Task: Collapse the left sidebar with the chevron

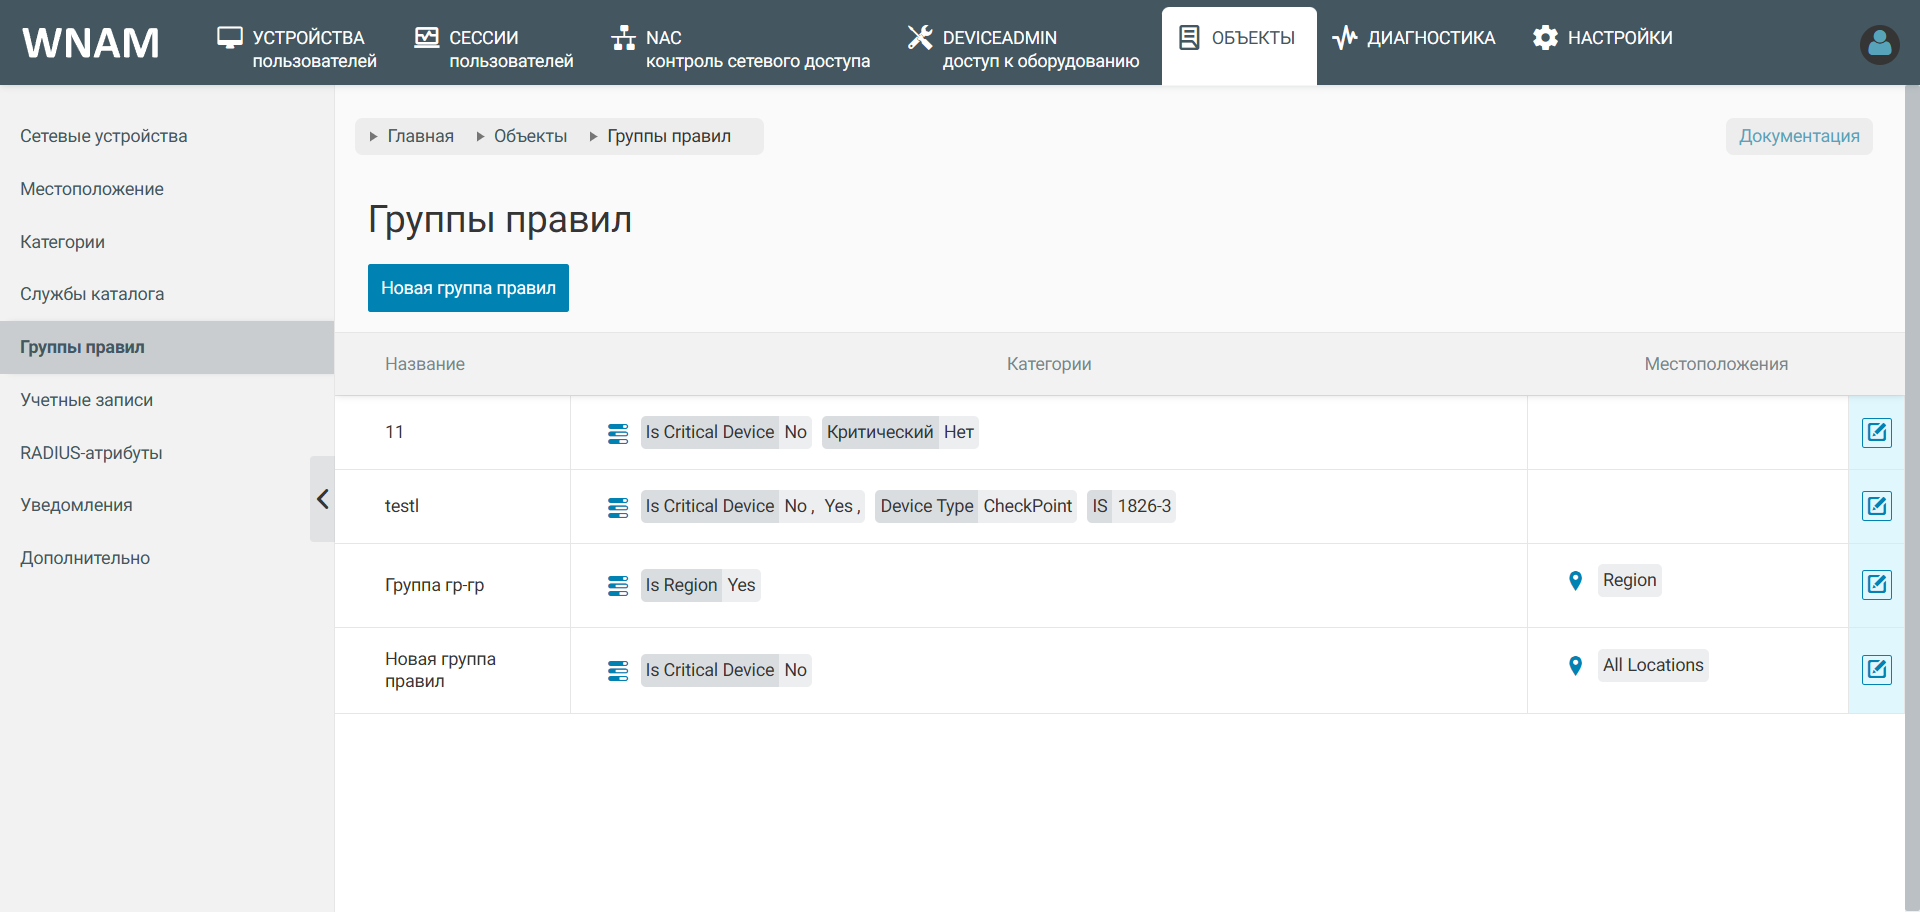Action: click(x=322, y=499)
